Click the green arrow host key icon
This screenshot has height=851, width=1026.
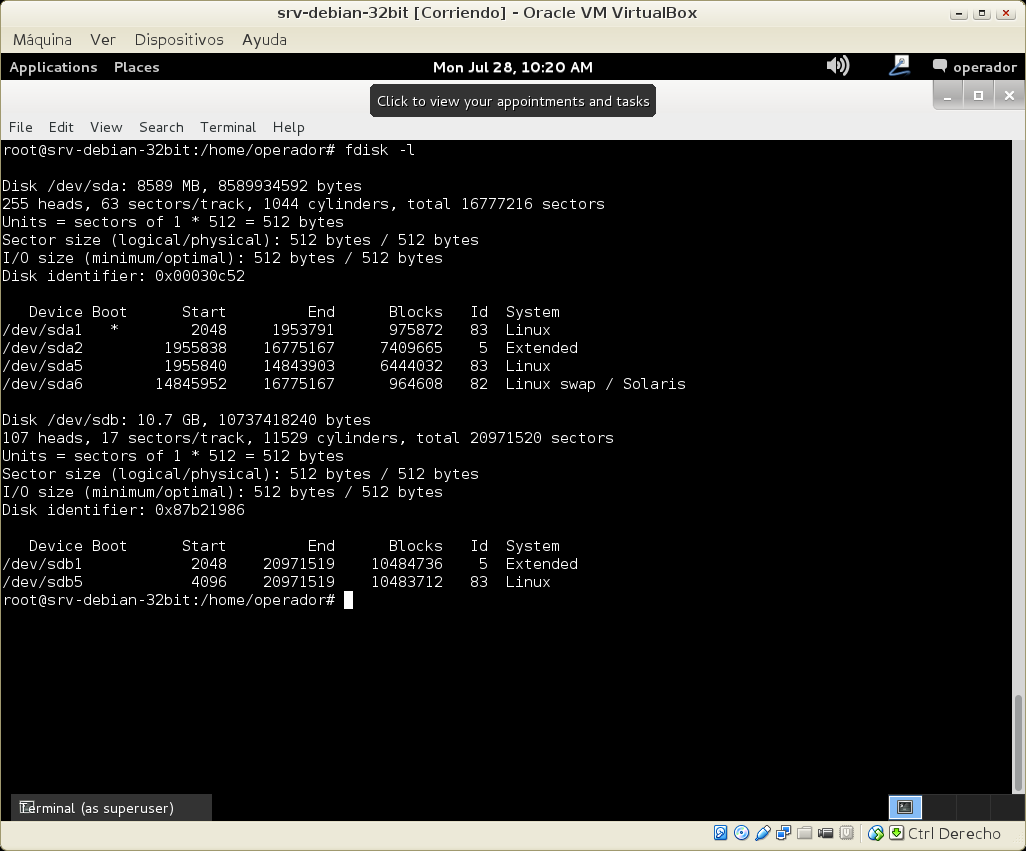(897, 833)
